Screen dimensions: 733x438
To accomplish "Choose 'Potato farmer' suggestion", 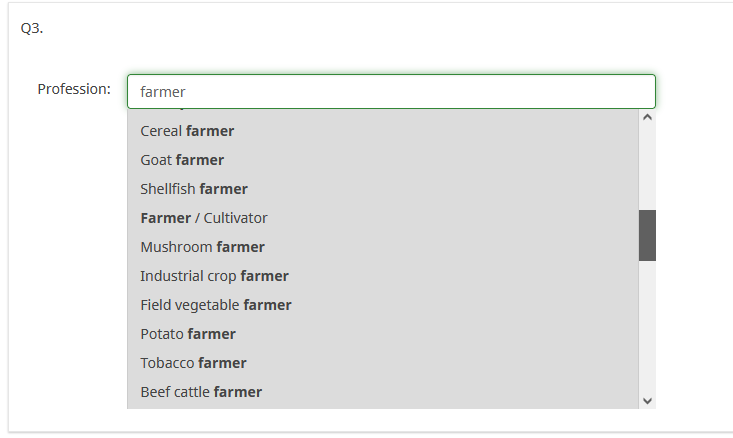I will click(x=188, y=334).
